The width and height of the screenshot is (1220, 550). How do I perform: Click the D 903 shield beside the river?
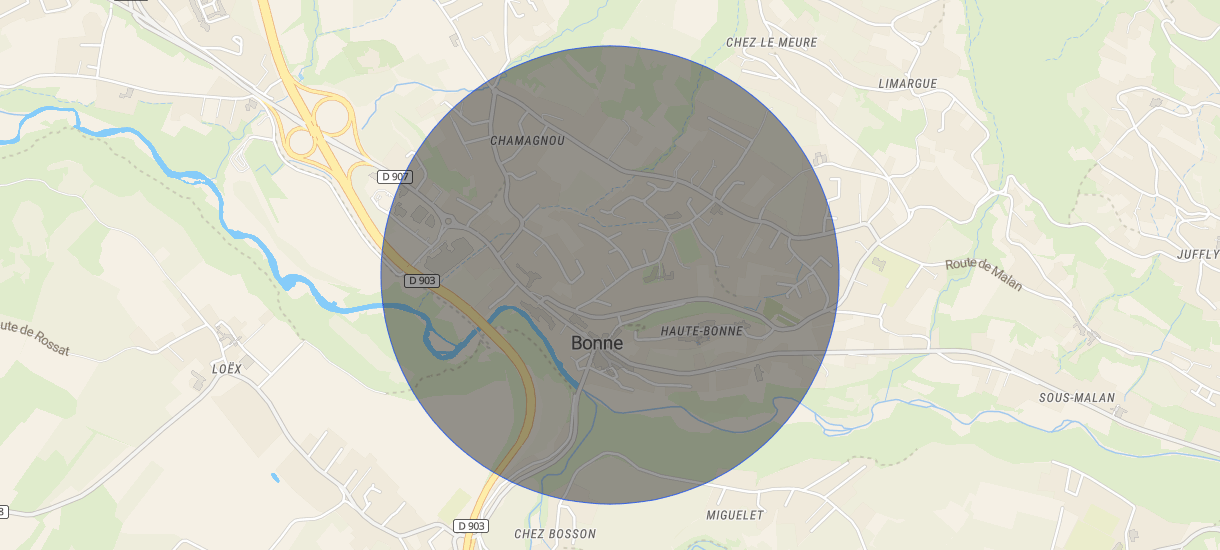[422, 281]
